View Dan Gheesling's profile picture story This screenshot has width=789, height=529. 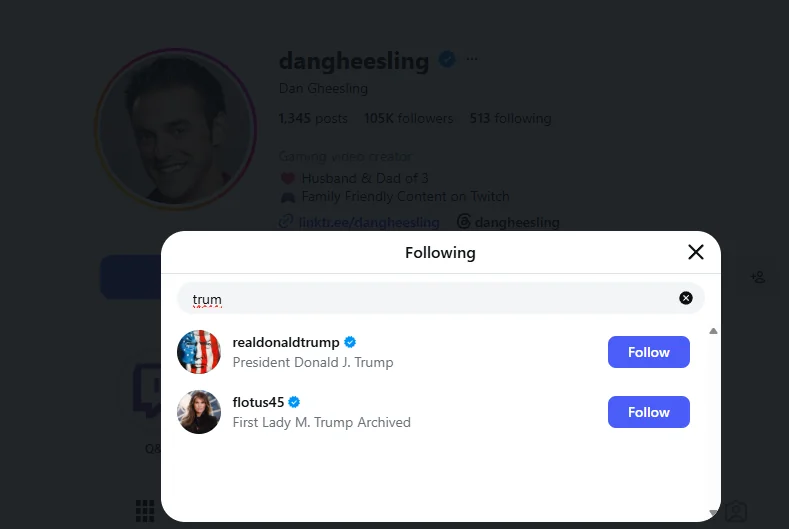(x=176, y=129)
